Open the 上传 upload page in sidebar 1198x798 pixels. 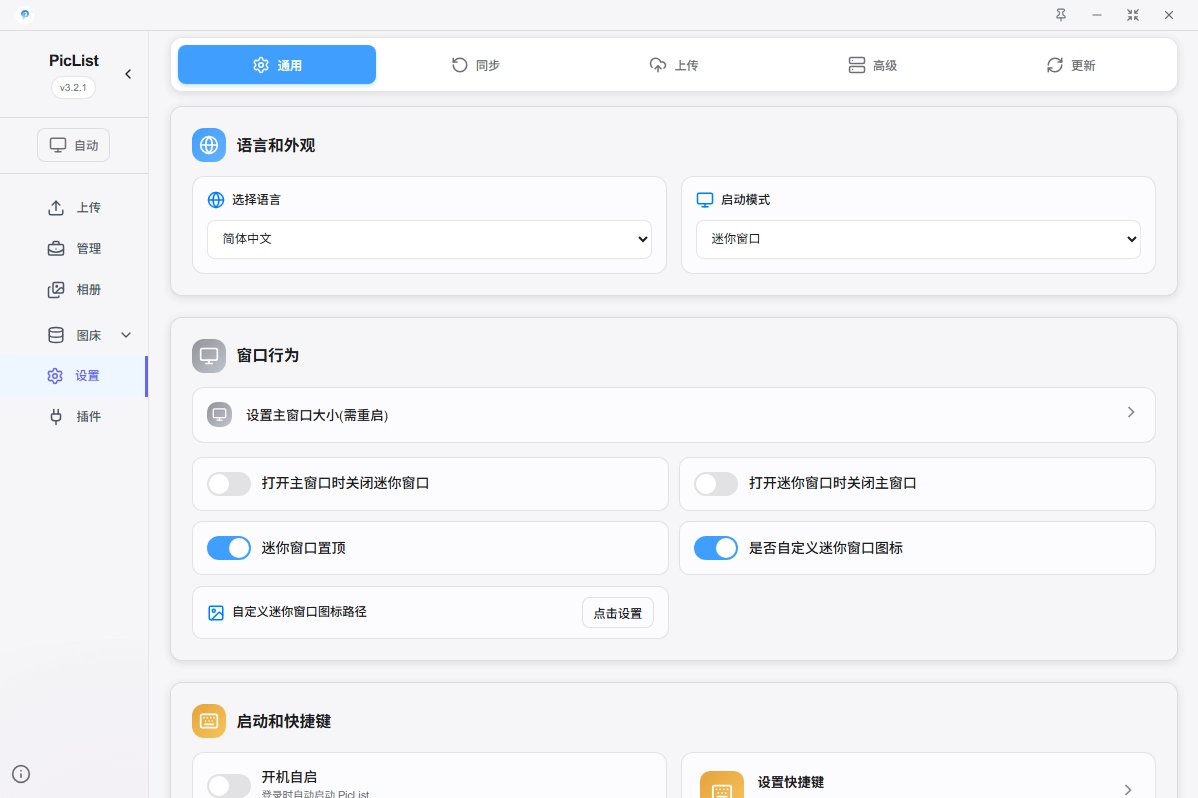click(75, 208)
